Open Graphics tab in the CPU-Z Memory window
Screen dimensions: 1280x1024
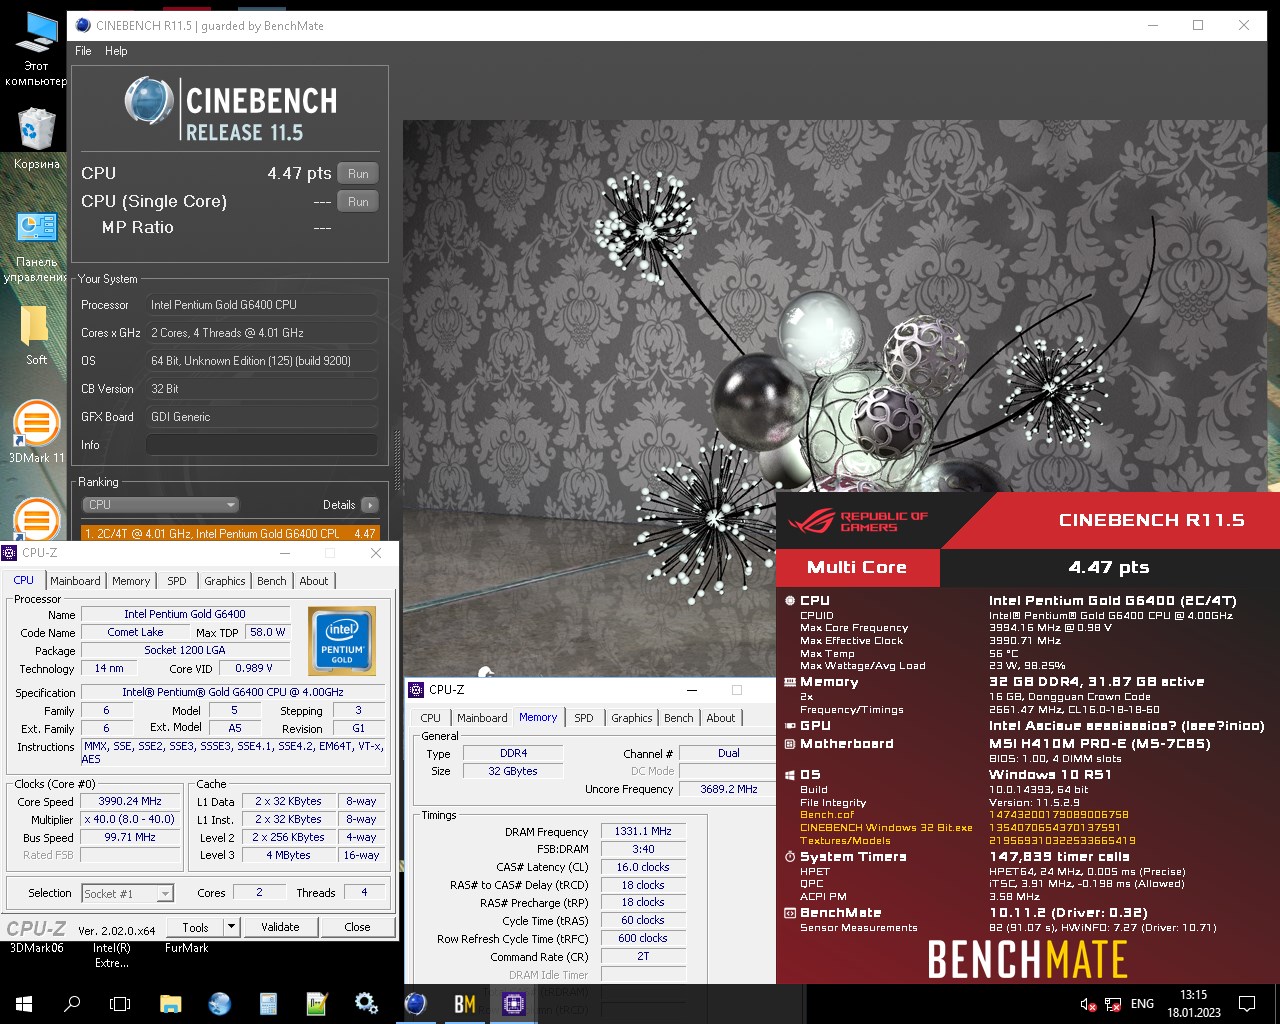(632, 718)
